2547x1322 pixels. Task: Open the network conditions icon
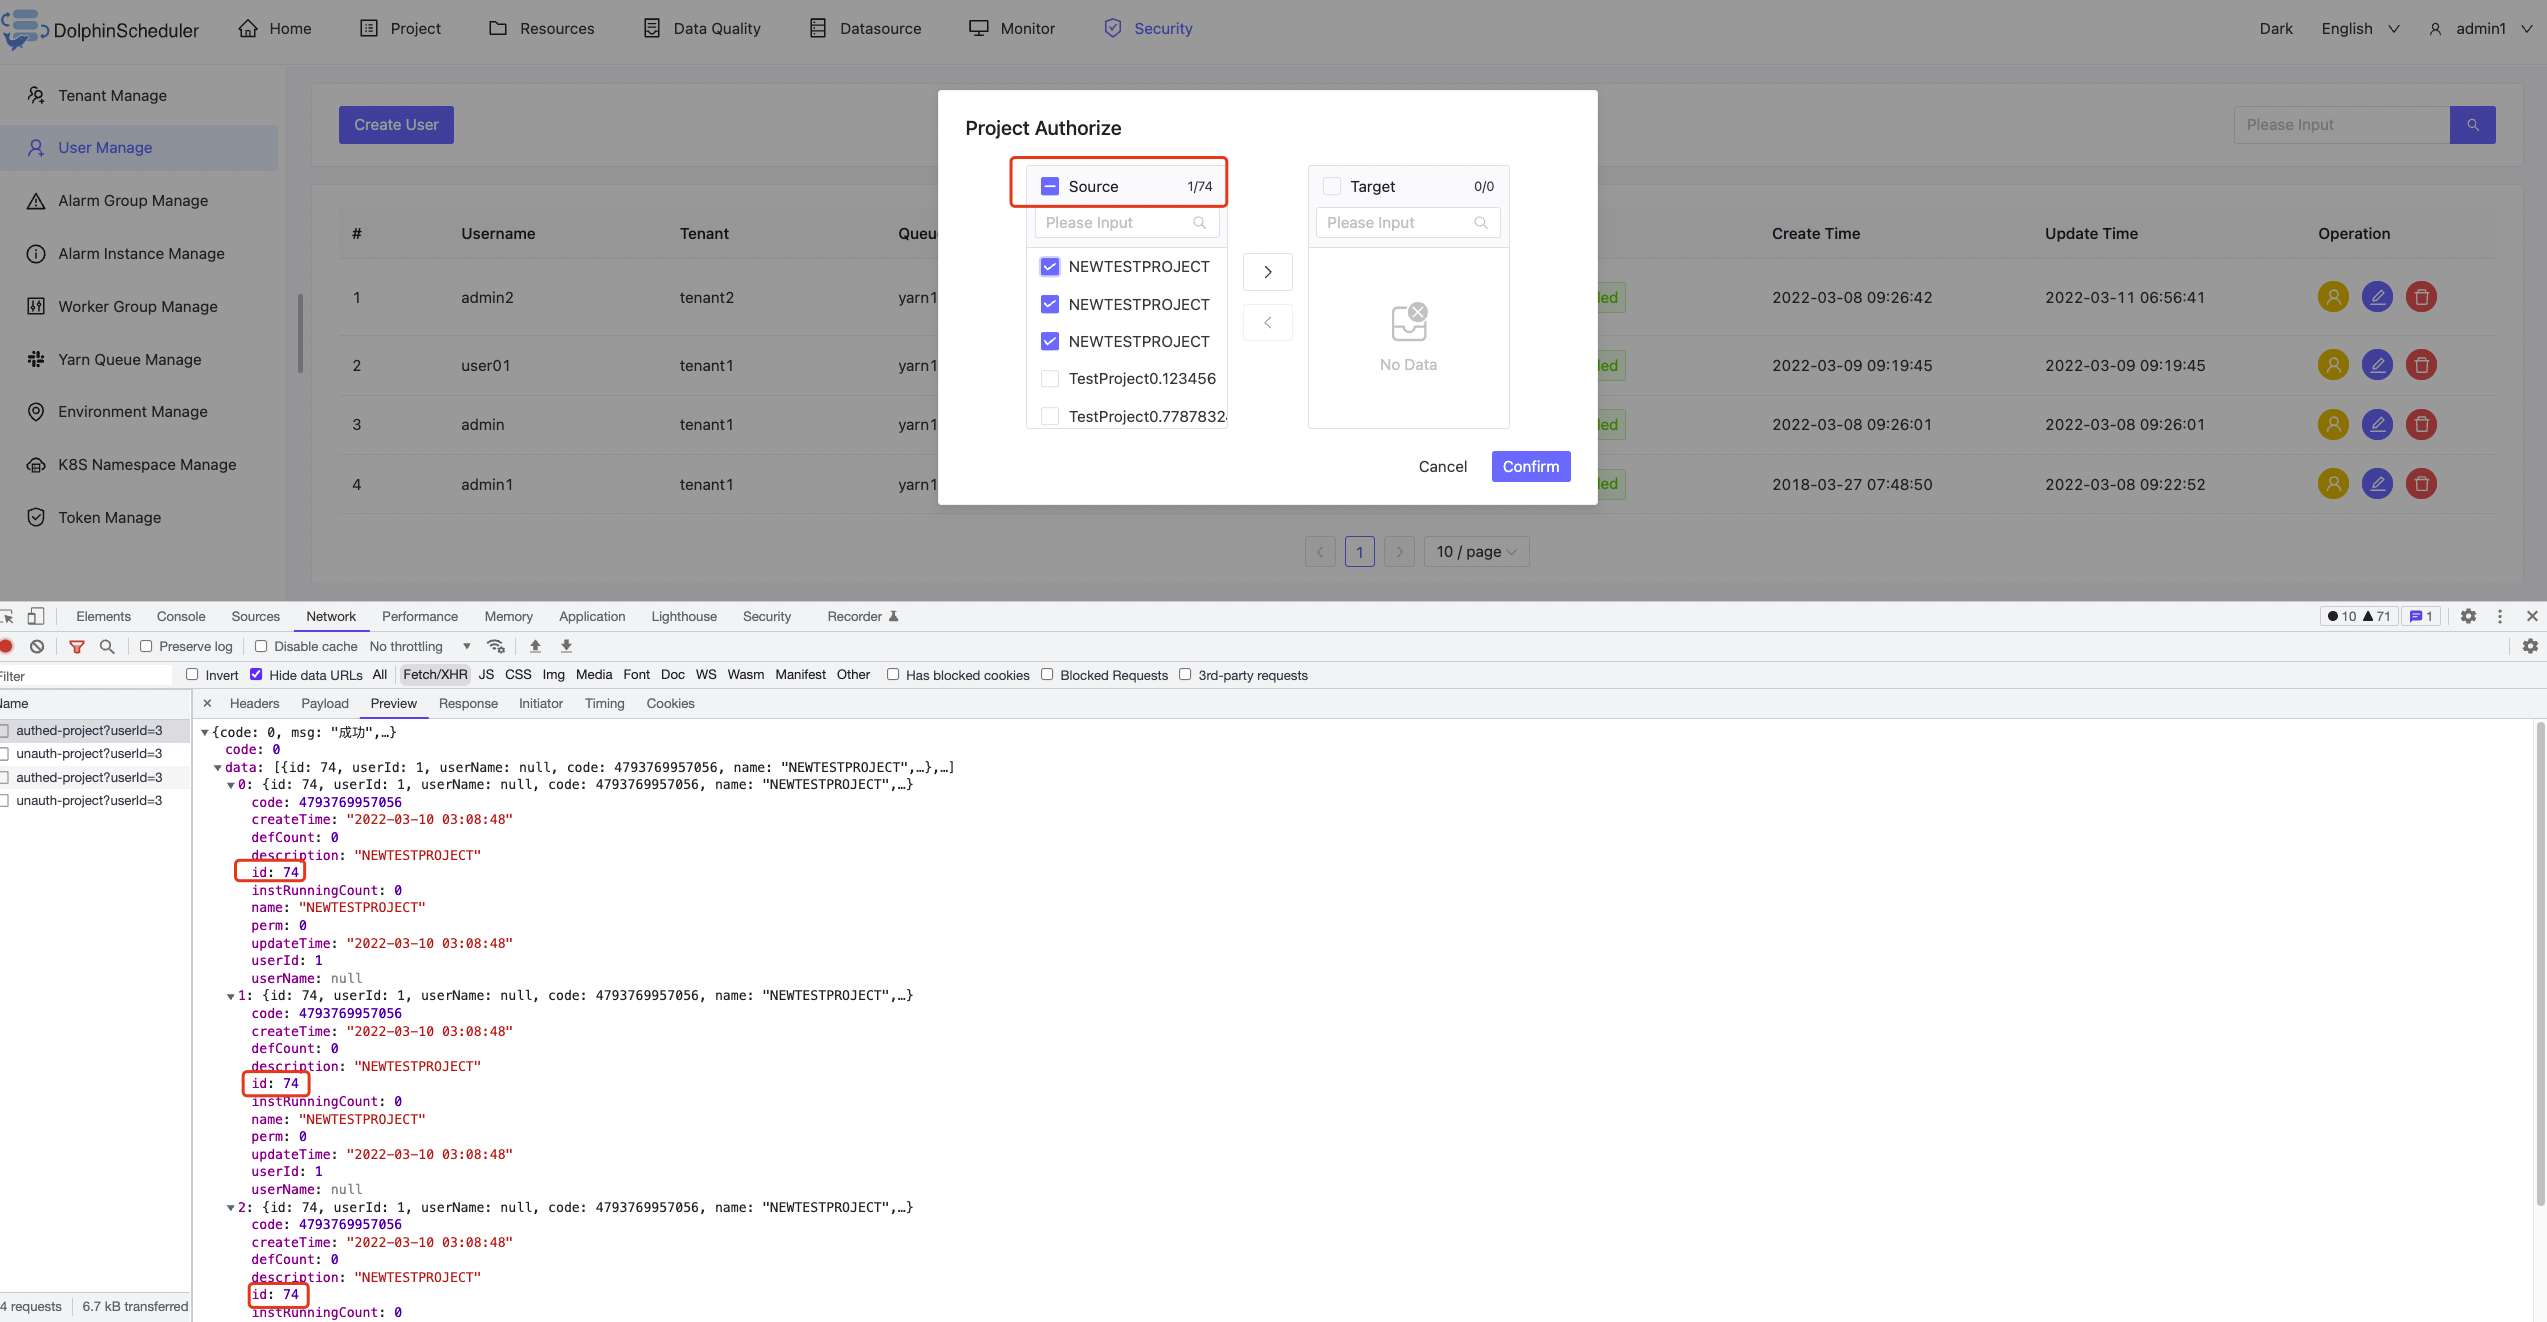pyautogui.click(x=495, y=646)
